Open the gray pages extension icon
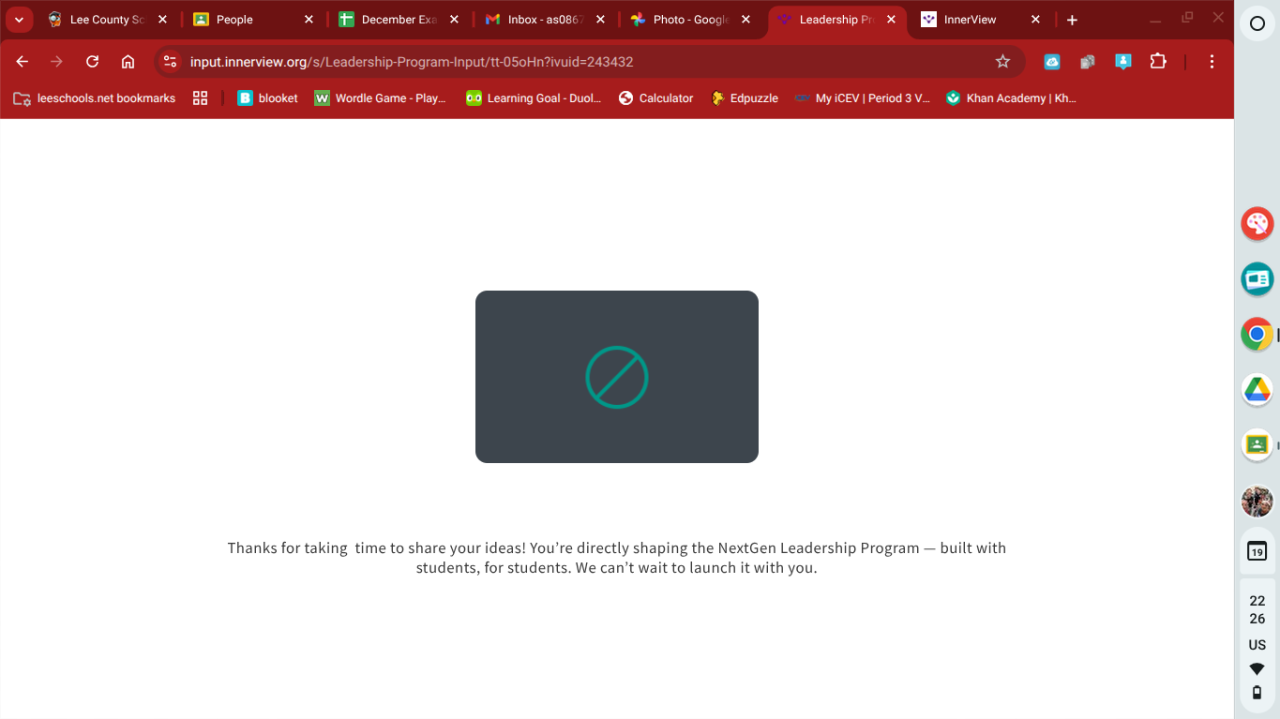The height and width of the screenshot is (719, 1280). coord(1087,61)
